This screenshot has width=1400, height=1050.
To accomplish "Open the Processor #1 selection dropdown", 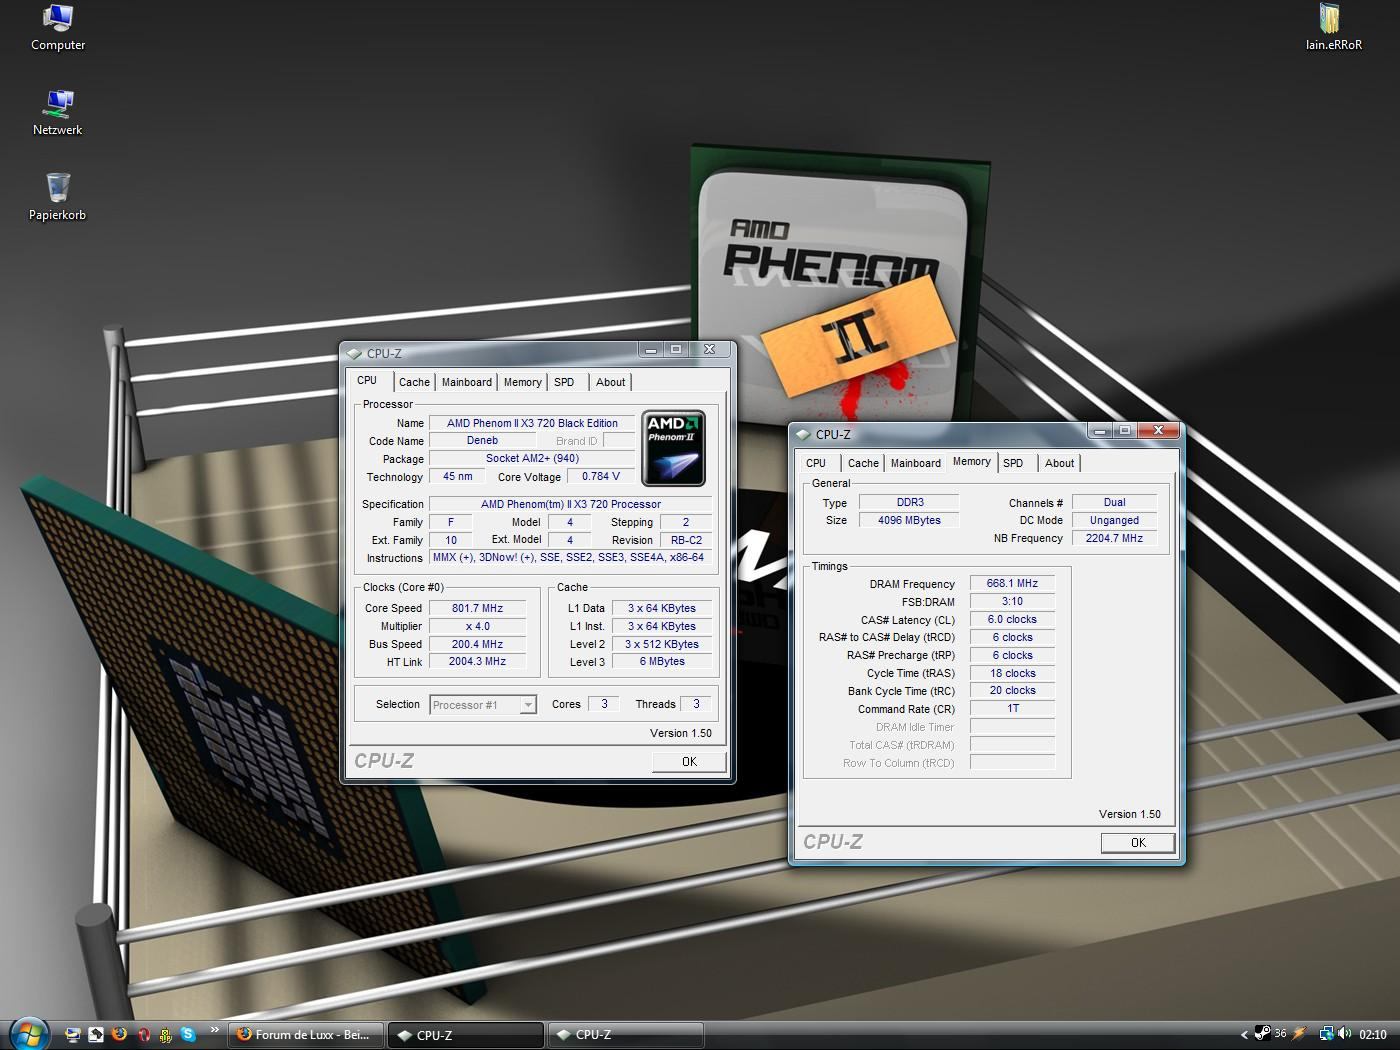I will [x=483, y=705].
